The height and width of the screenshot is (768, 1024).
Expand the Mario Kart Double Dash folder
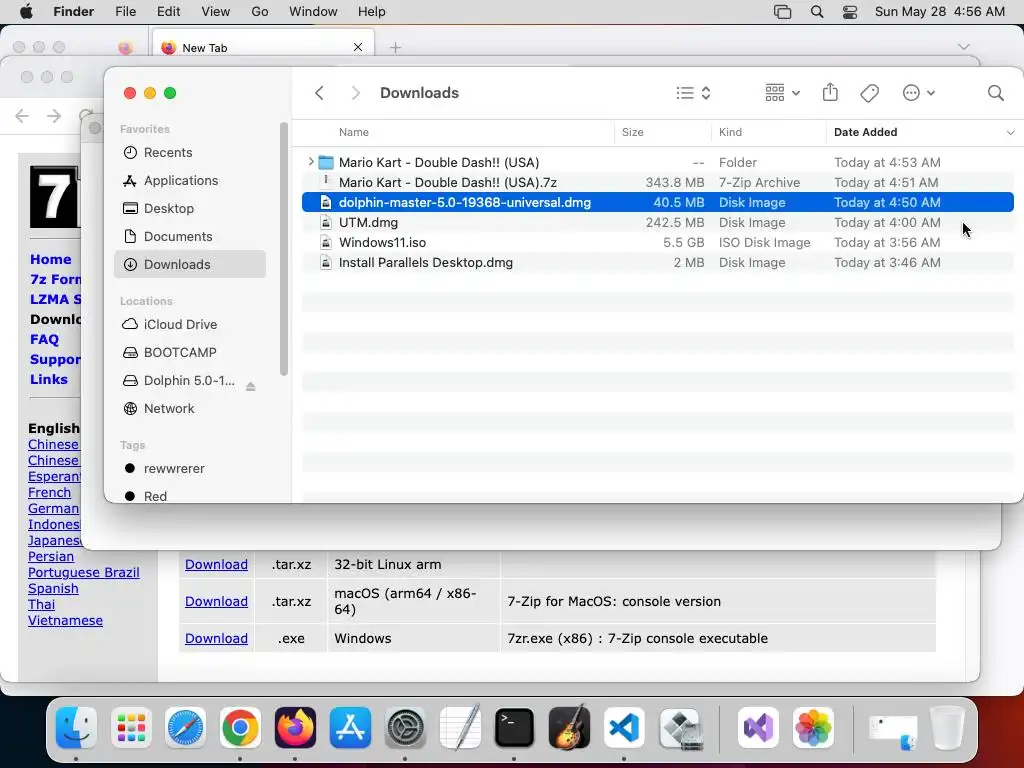coord(311,161)
